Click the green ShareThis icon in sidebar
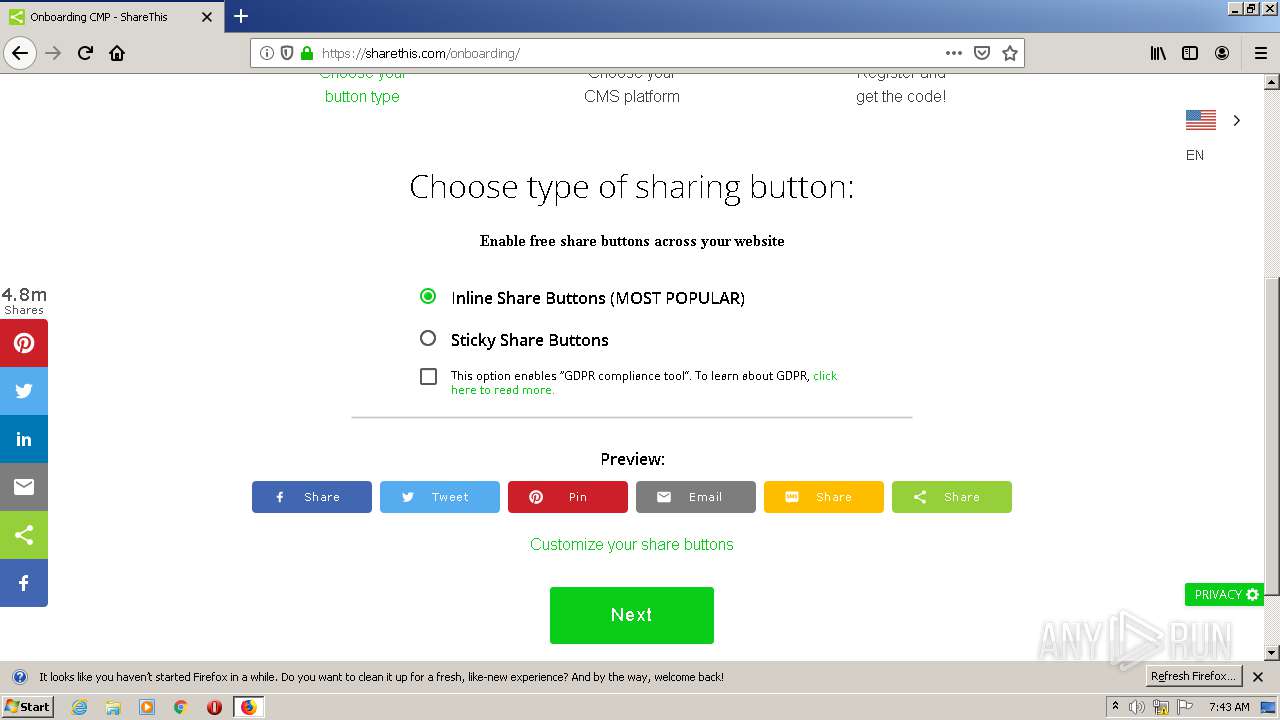This screenshot has width=1280, height=720. 24,535
